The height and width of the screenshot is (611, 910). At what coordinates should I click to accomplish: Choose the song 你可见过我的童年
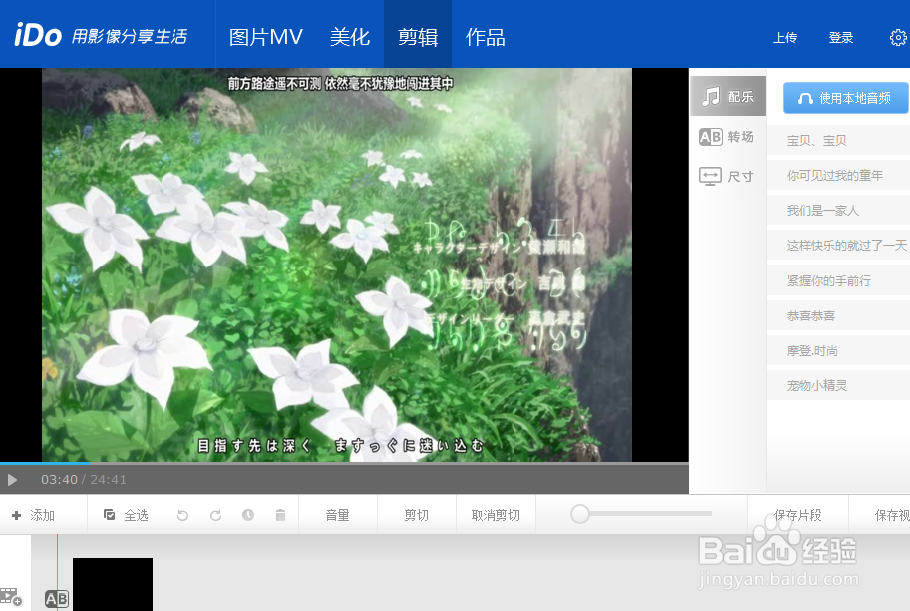(x=838, y=175)
